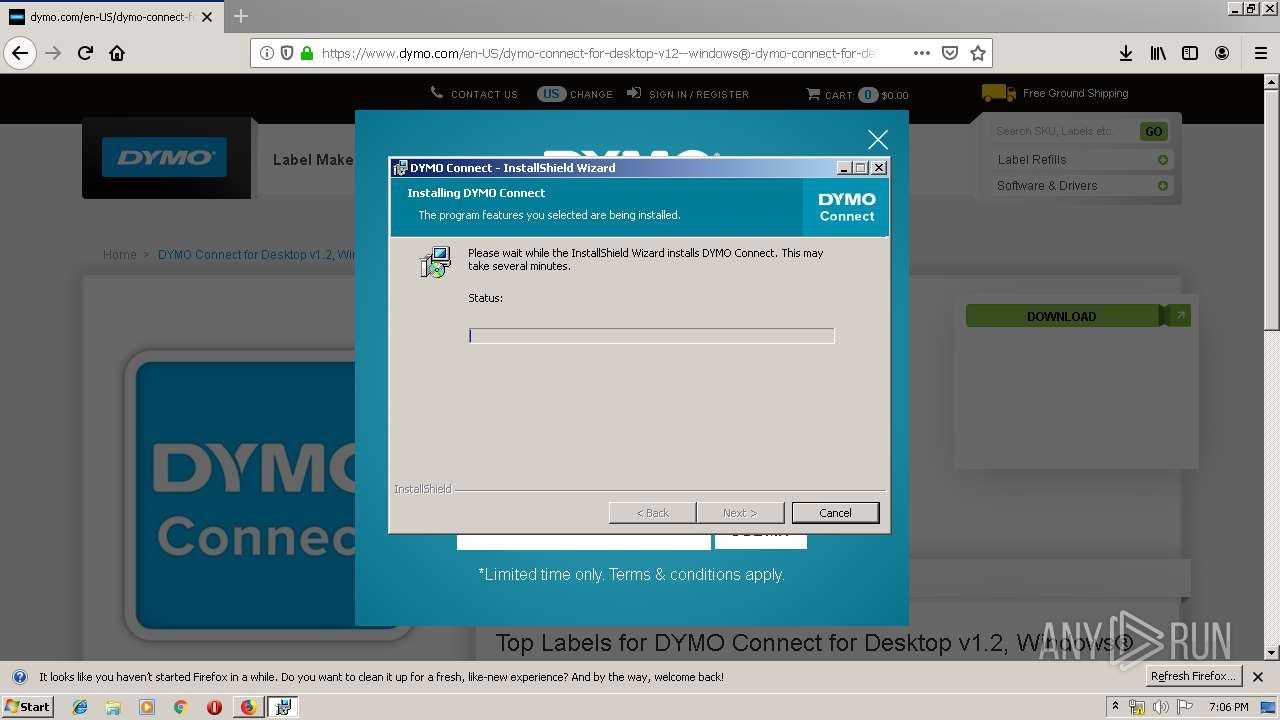Launch Opera from taskbar
1280x720 pixels.
(x=214, y=707)
